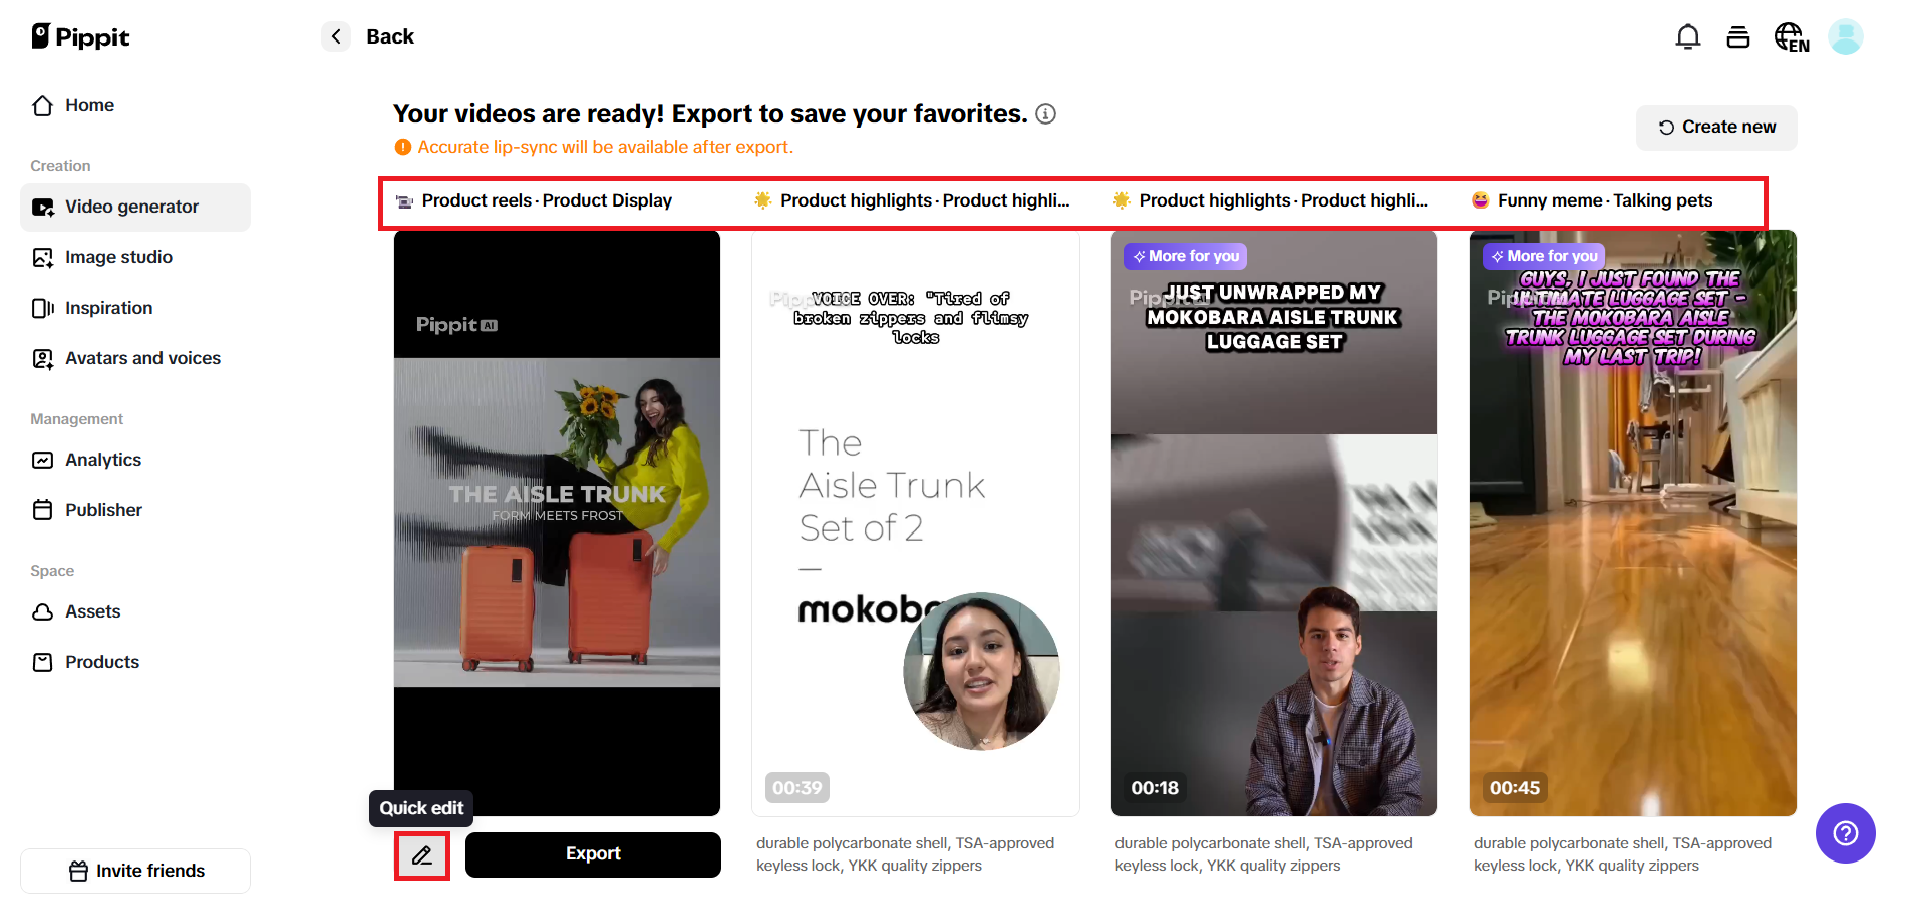Click the info tooltip beside the headline
The height and width of the screenshot is (901, 1919).
[x=1046, y=114]
